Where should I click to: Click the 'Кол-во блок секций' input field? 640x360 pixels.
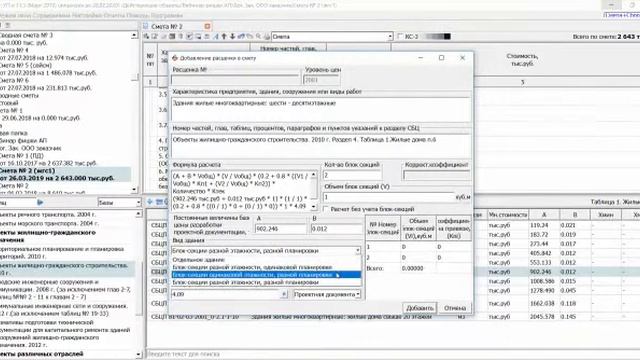pyautogui.click(x=352, y=175)
